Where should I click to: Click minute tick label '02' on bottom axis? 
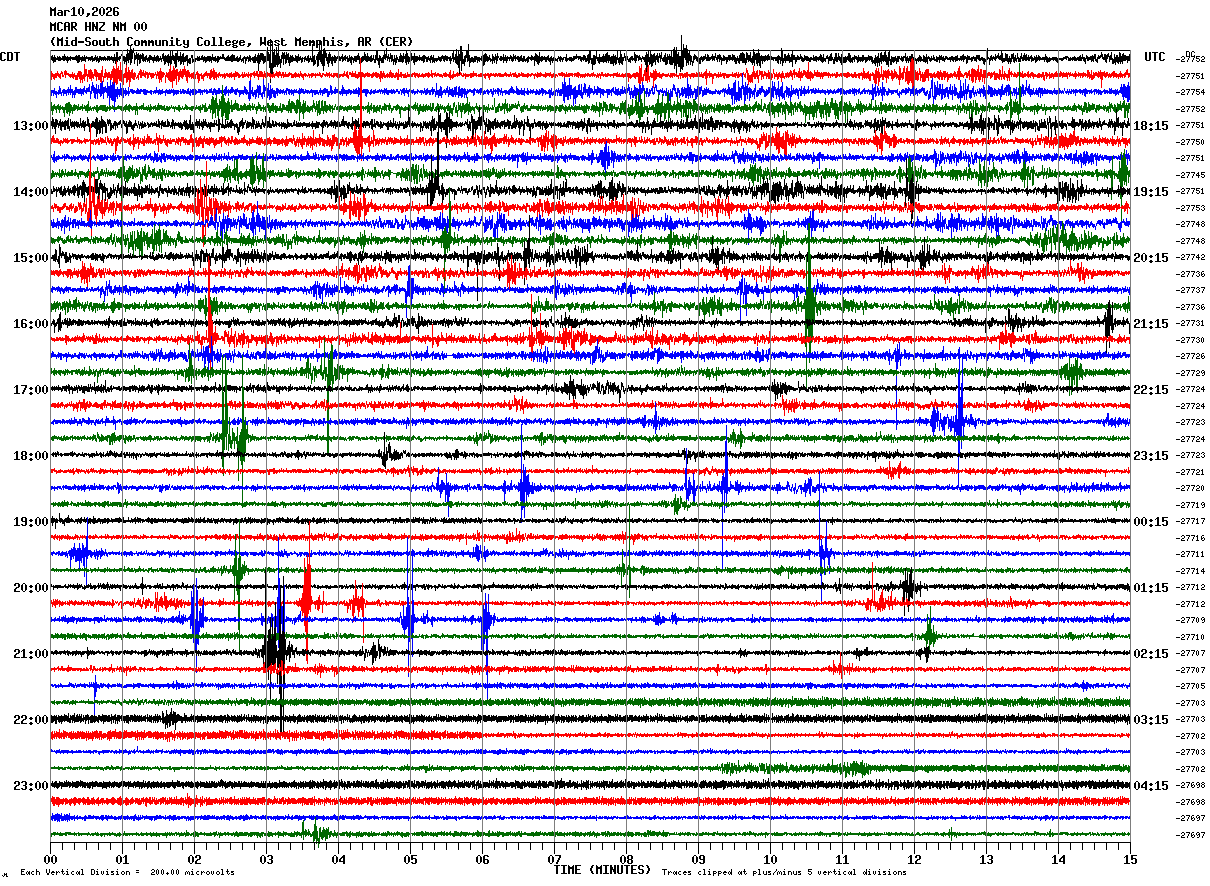click(x=194, y=859)
